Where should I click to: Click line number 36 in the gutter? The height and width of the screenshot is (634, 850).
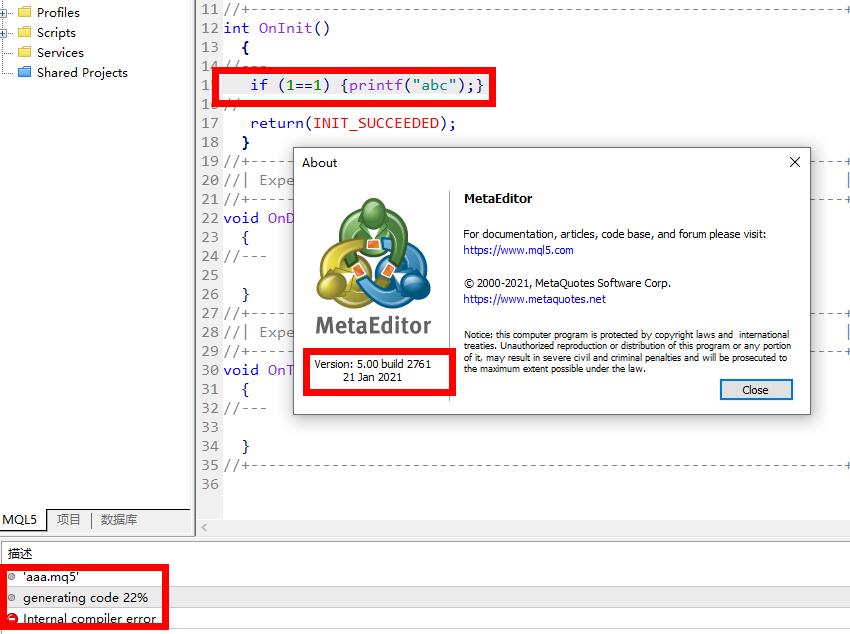[x=210, y=484]
